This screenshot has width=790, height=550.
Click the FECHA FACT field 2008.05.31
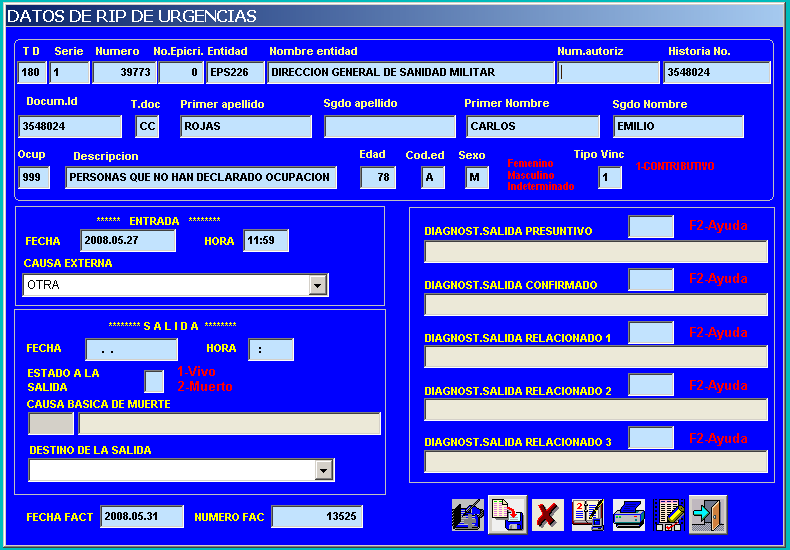point(142,517)
